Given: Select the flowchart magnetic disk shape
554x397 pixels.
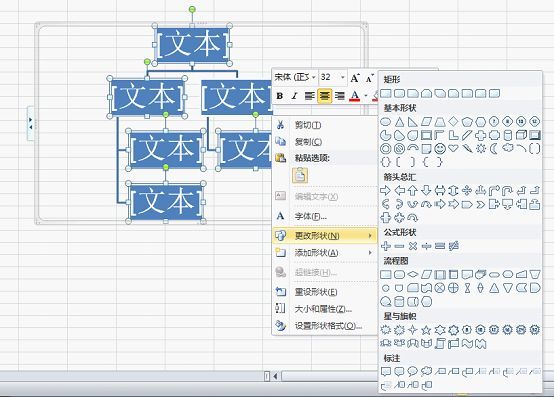Looking at the screenshot, I should tap(399, 301).
